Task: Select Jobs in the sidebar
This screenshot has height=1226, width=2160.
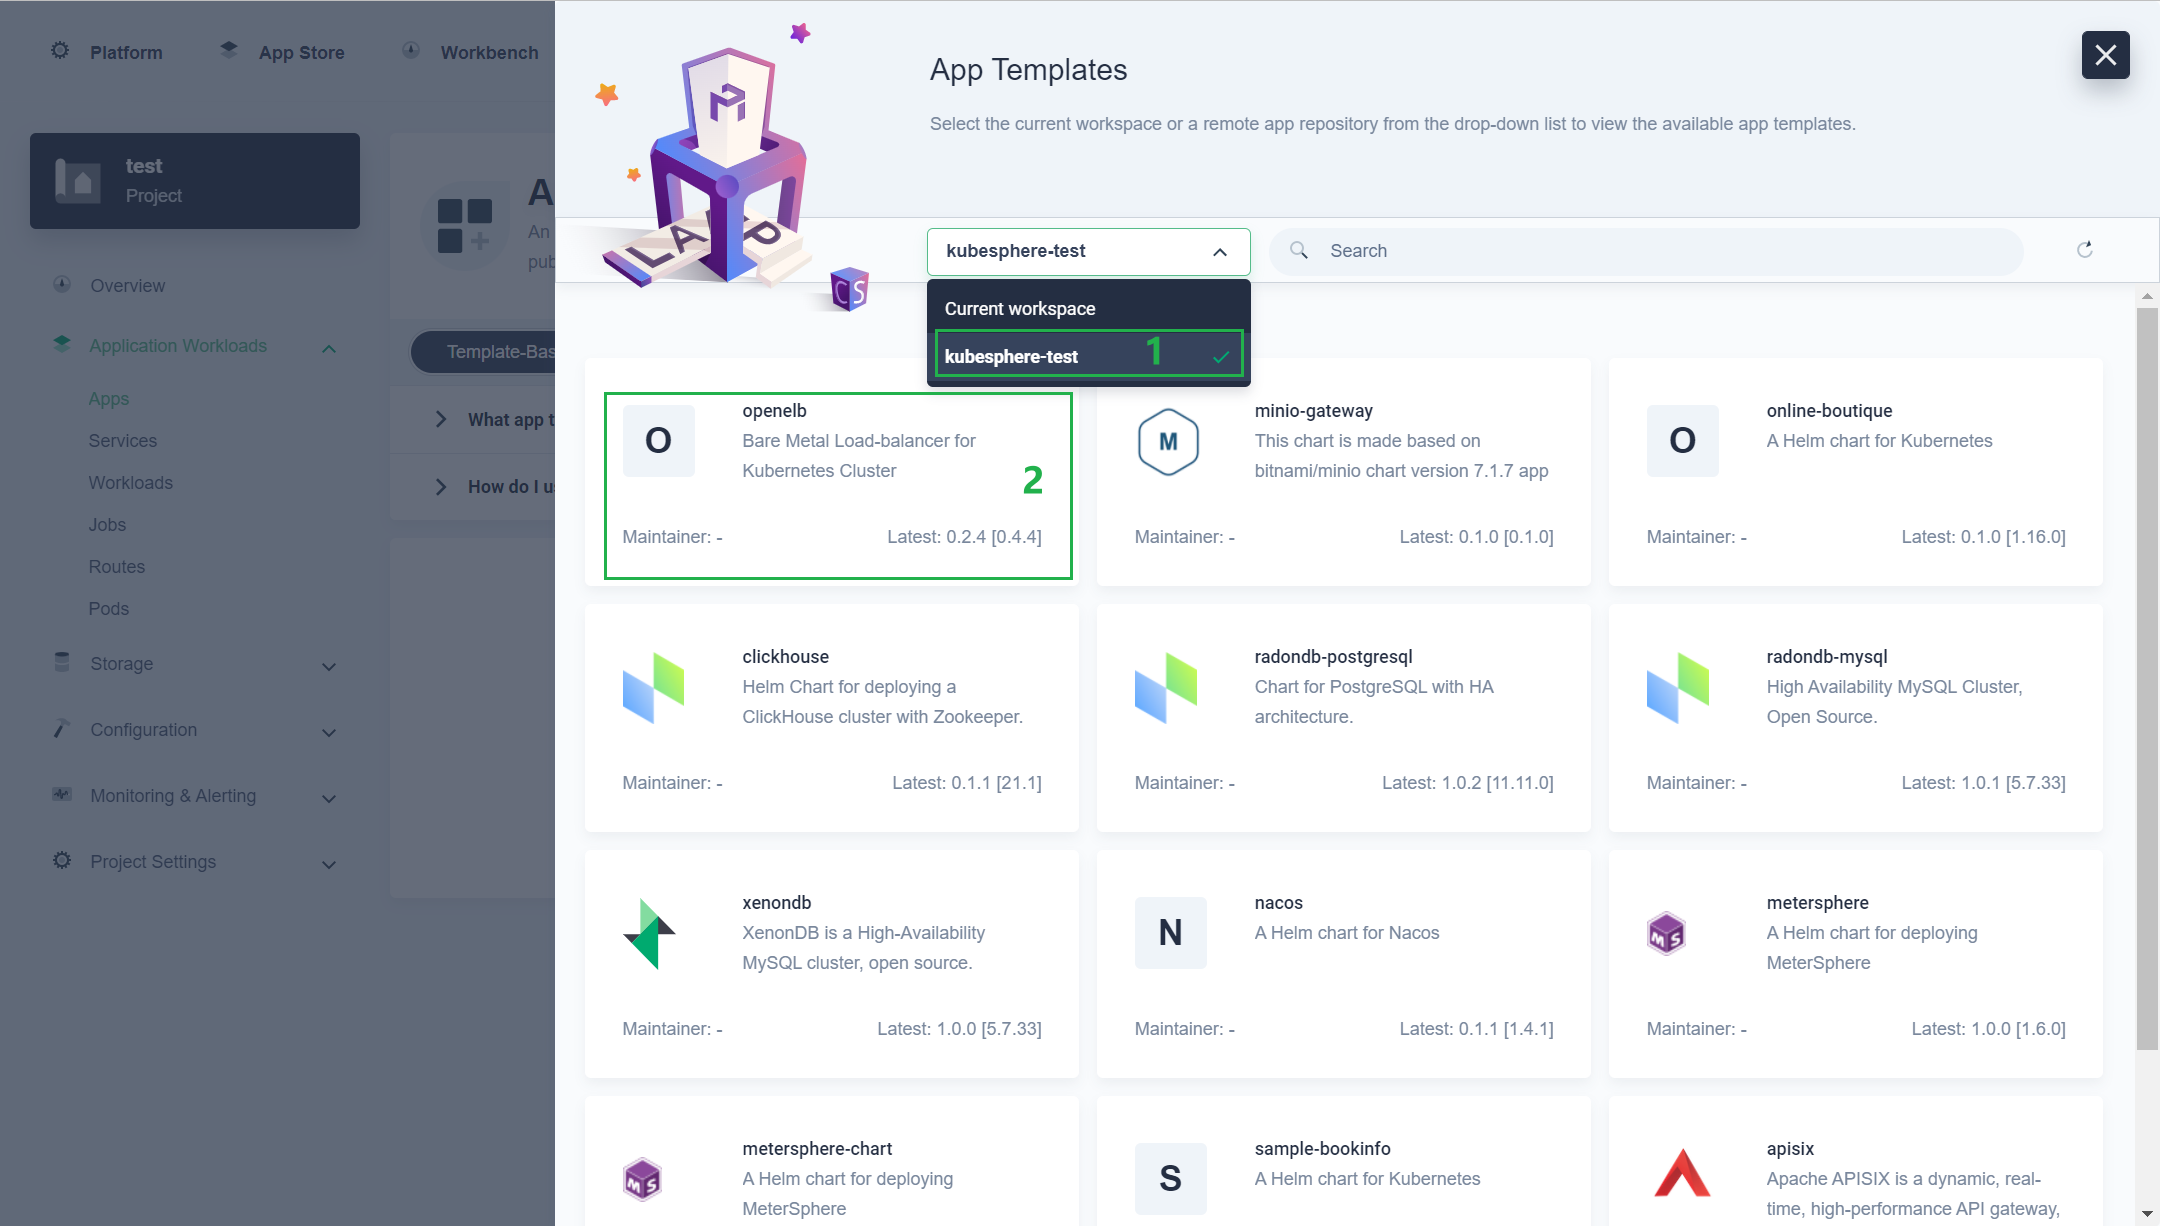Action: [x=107, y=525]
